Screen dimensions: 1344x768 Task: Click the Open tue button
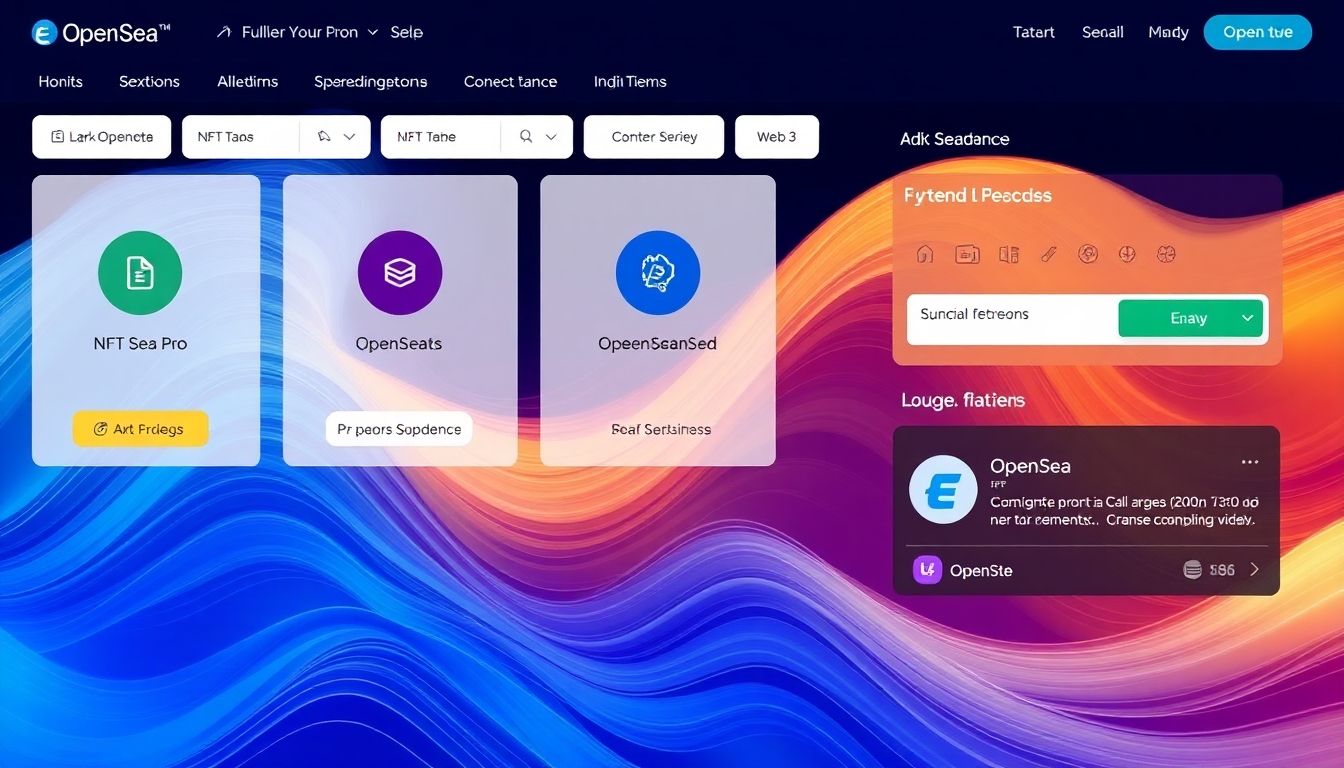point(1257,32)
